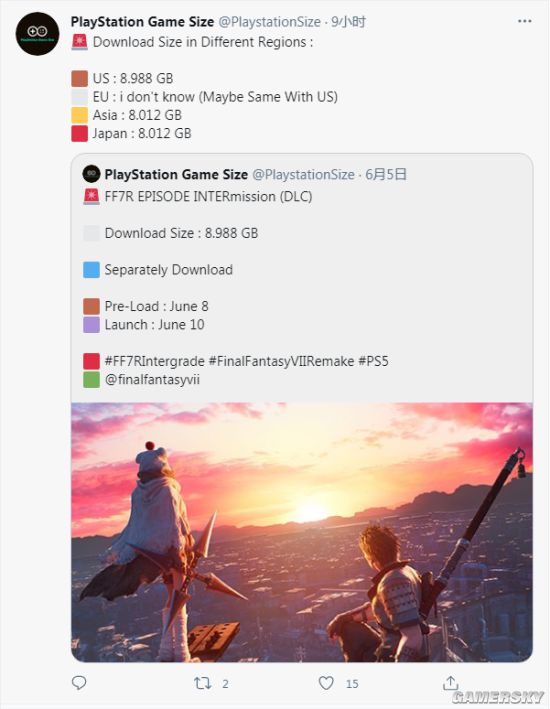Open the @finalfantasyvii mention
This screenshot has width=550, height=709.
coord(152,379)
